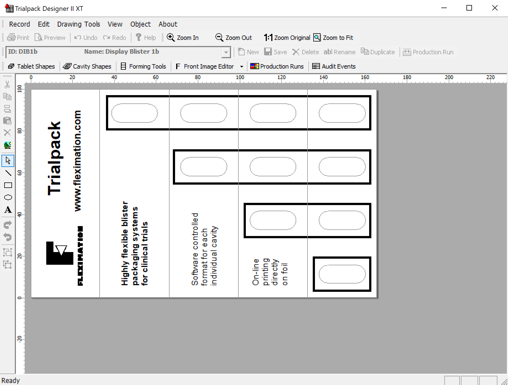Click the Undo toolbar button

(x=86, y=38)
